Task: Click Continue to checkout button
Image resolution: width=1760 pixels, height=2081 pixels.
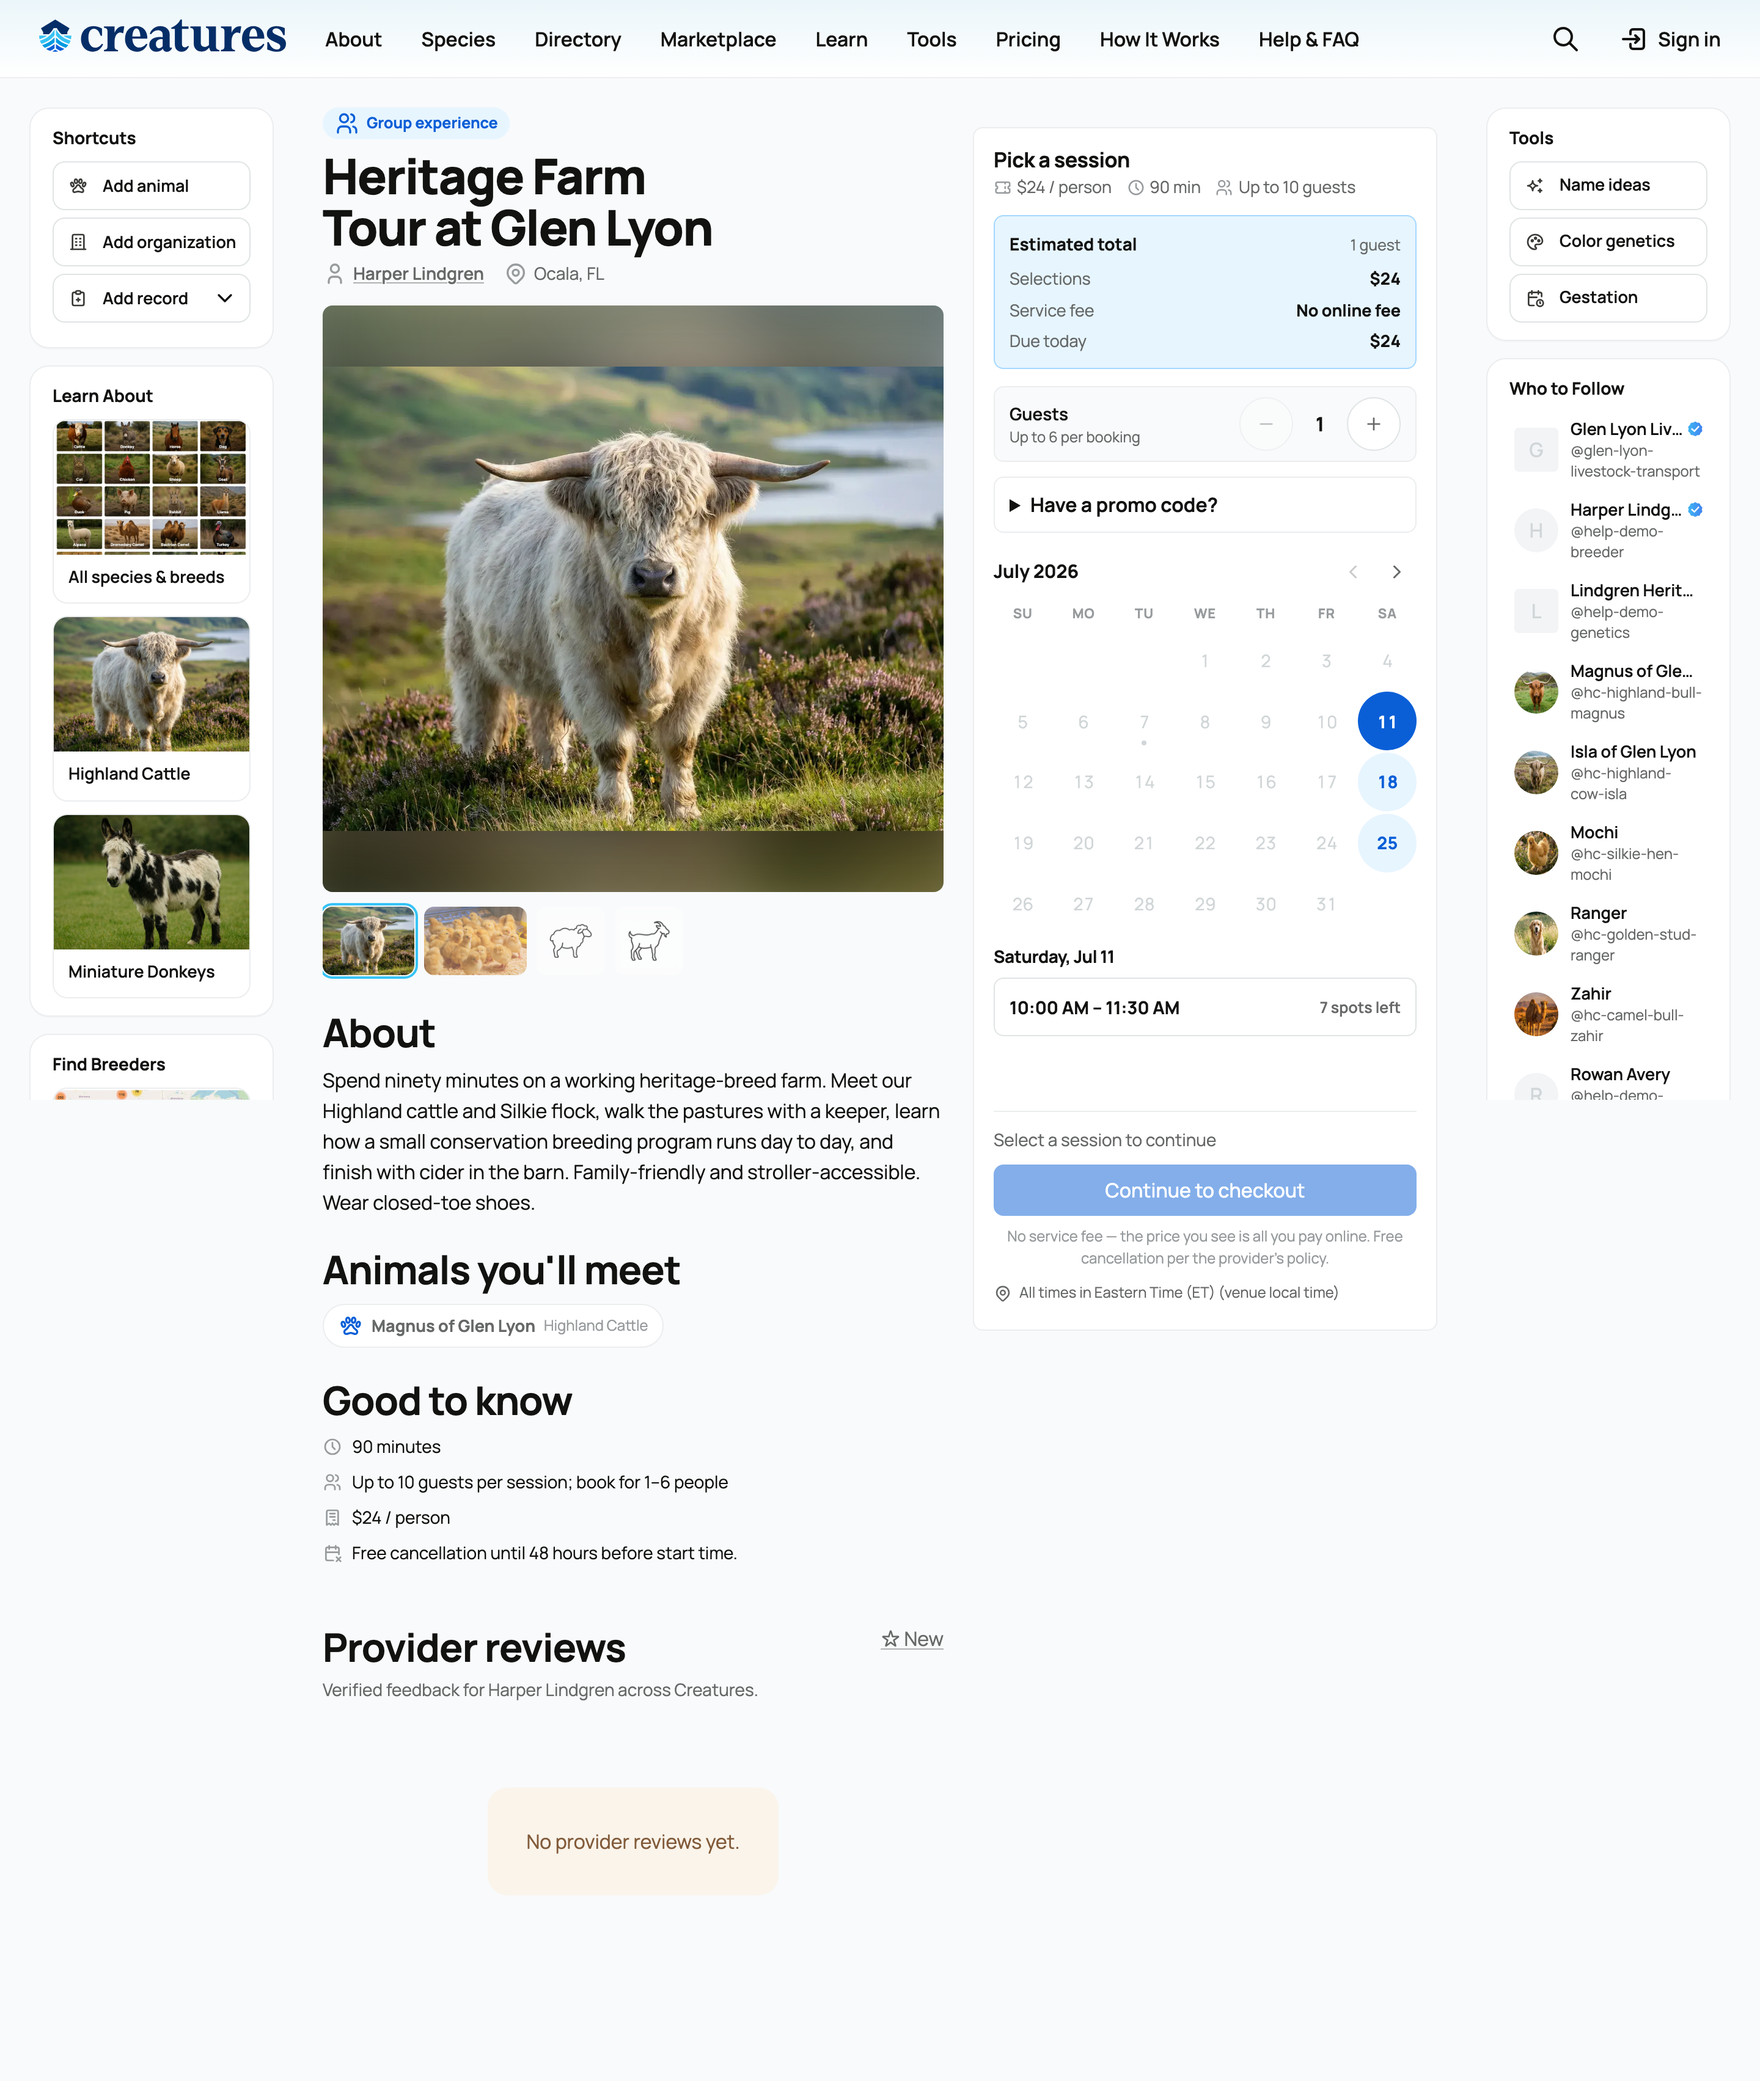Action: [x=1204, y=1190]
